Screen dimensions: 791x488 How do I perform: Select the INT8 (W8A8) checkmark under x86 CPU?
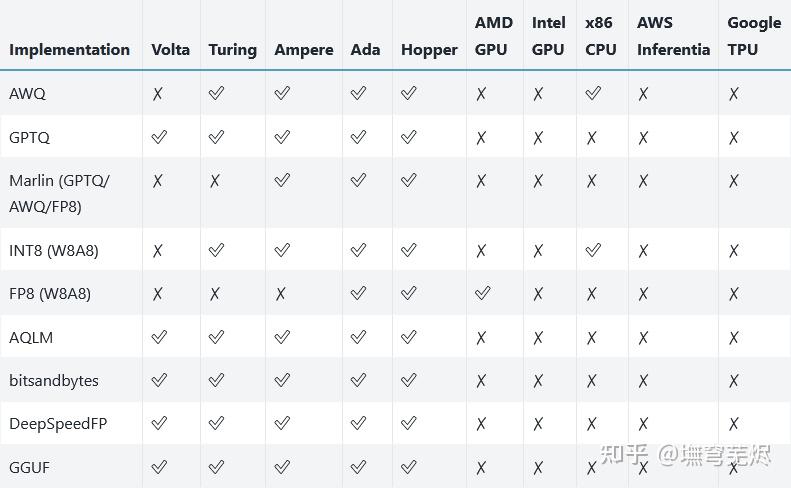click(x=593, y=251)
